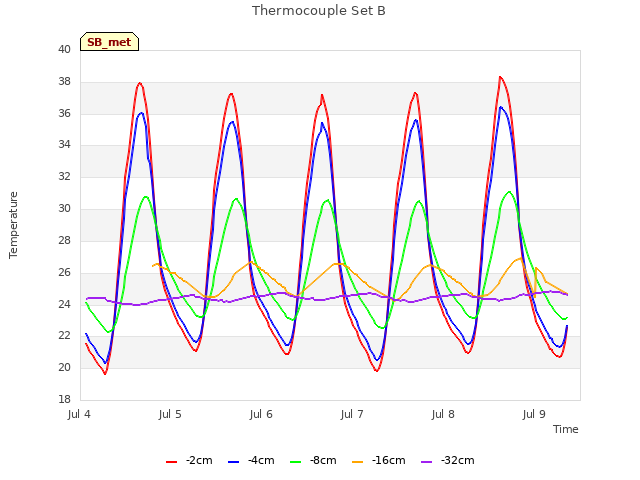Click the red line's highest peak near Jul 9
Viewport: 640px width, 480px height.
tap(500, 77)
